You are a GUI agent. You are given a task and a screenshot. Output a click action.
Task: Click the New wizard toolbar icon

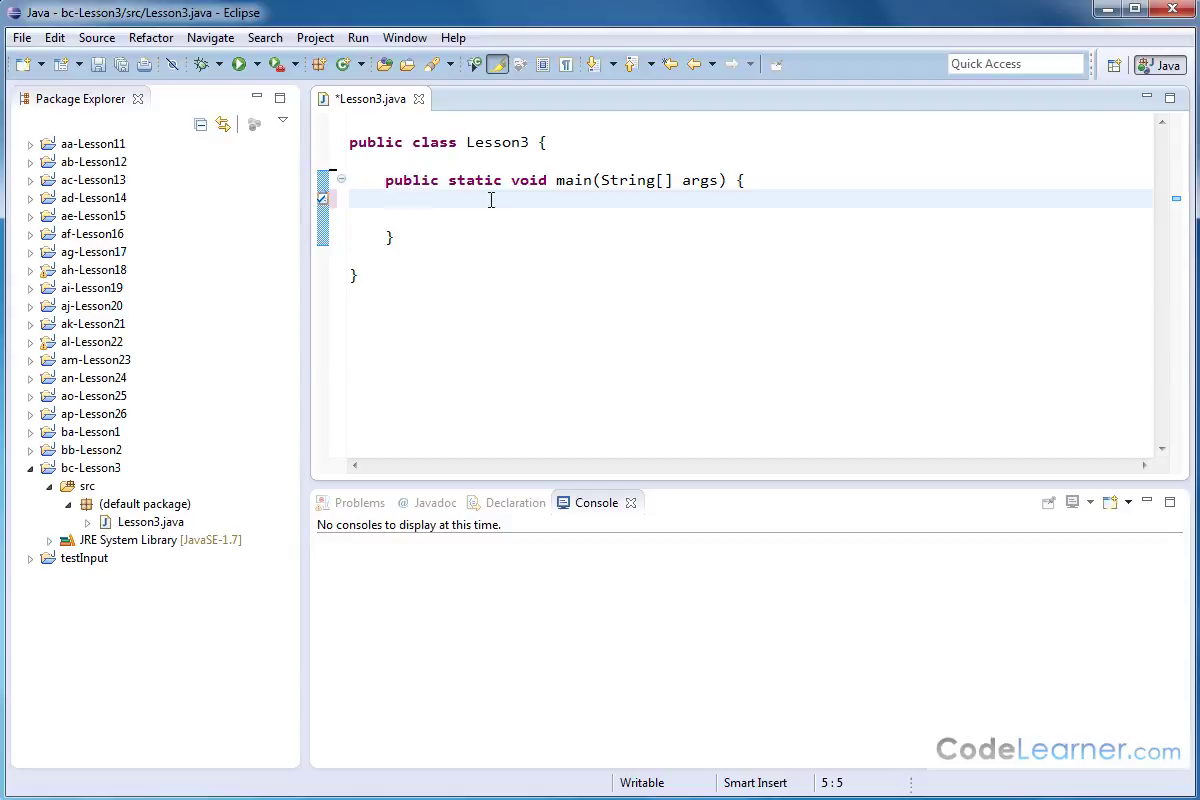23,64
